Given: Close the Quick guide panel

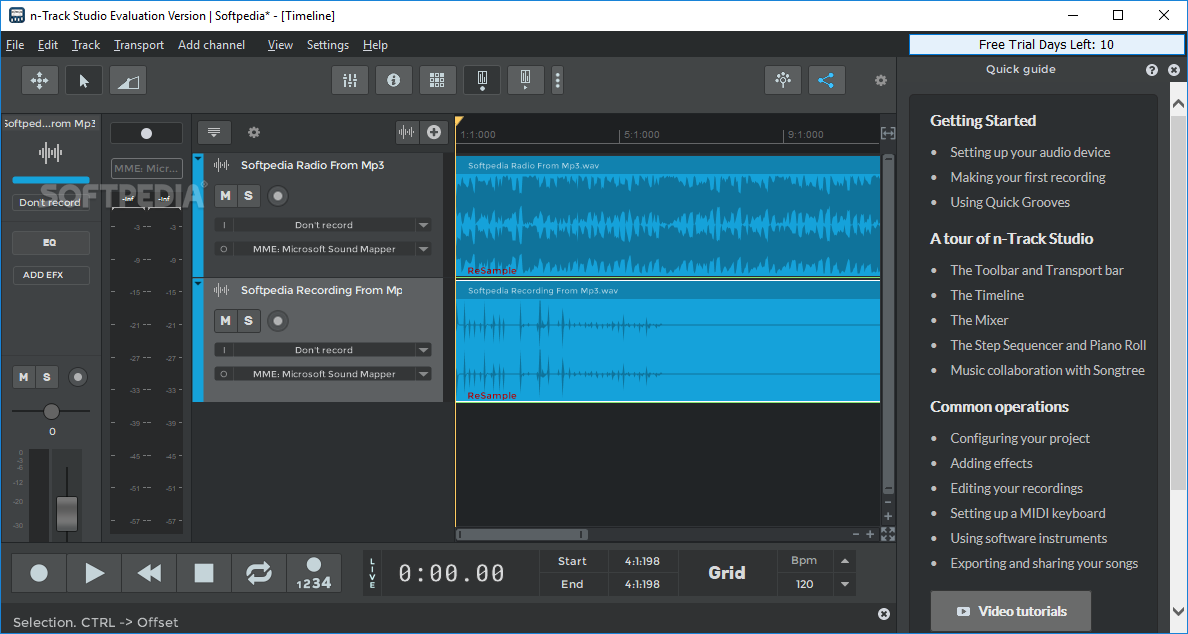Looking at the screenshot, I should [1174, 70].
